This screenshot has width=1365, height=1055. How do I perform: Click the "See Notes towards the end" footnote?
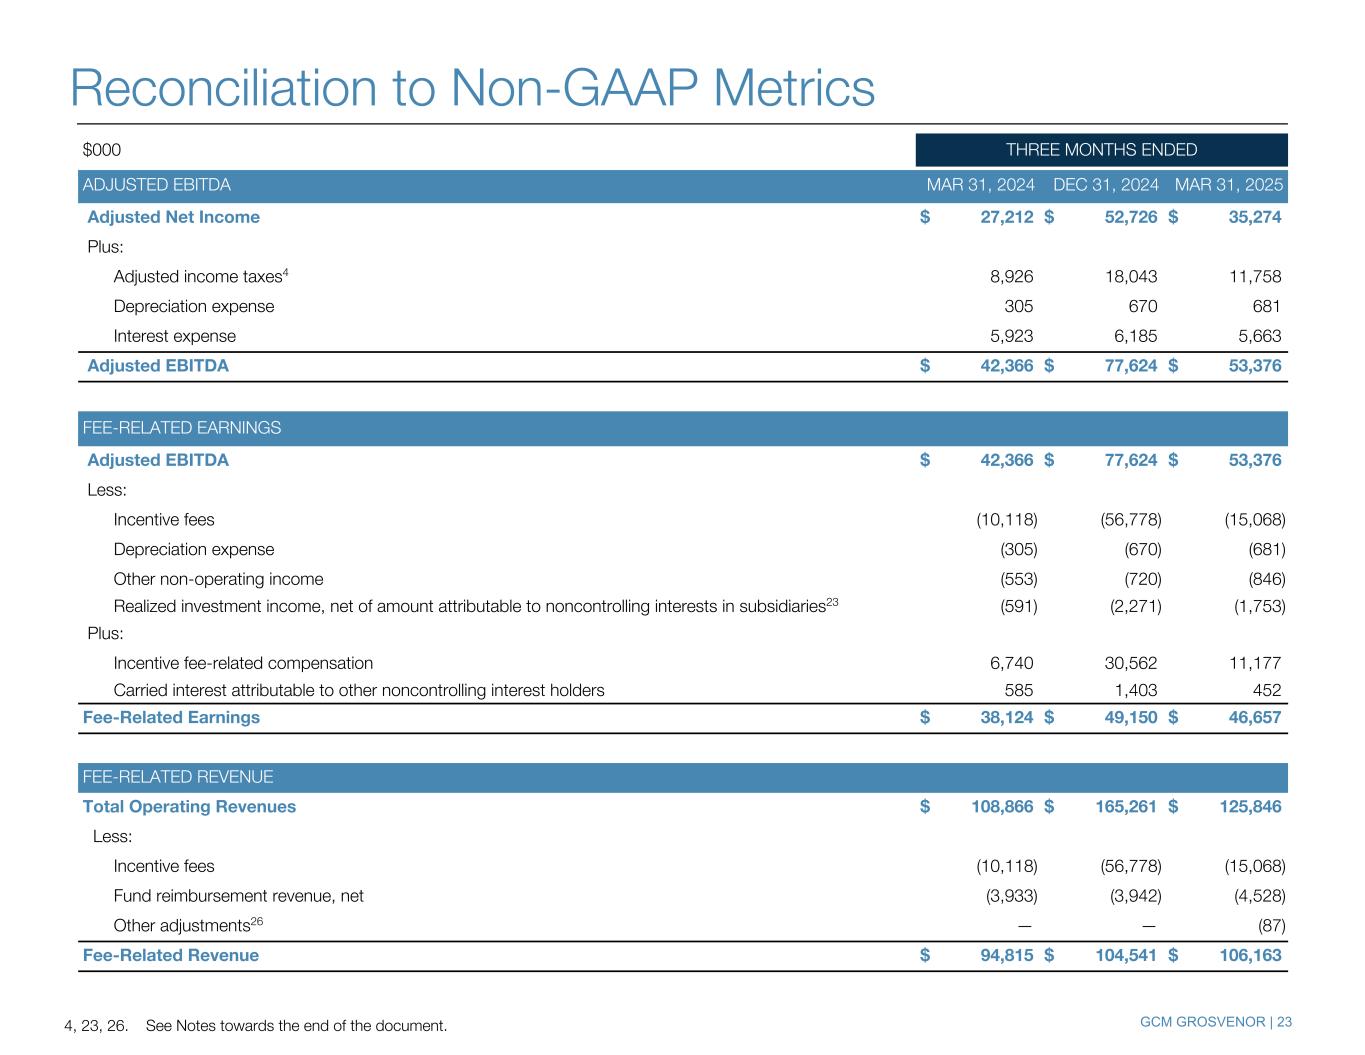click(296, 1026)
